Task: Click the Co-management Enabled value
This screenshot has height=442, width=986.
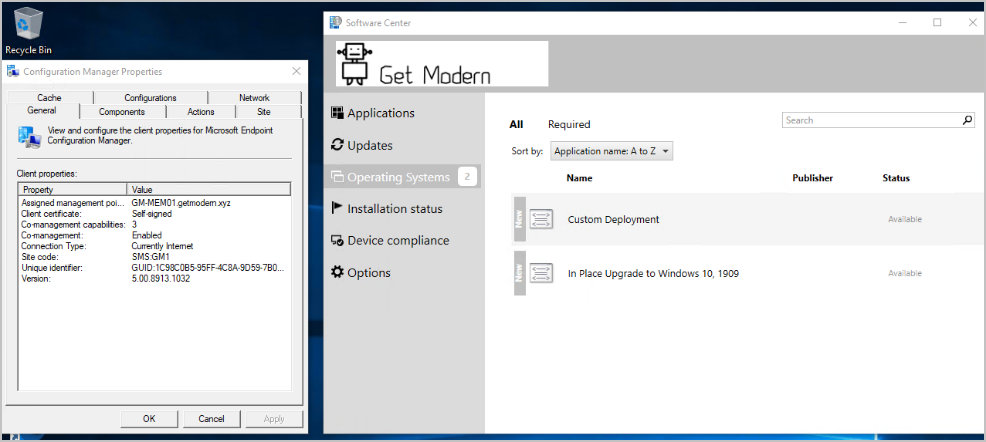Action: [x=147, y=235]
